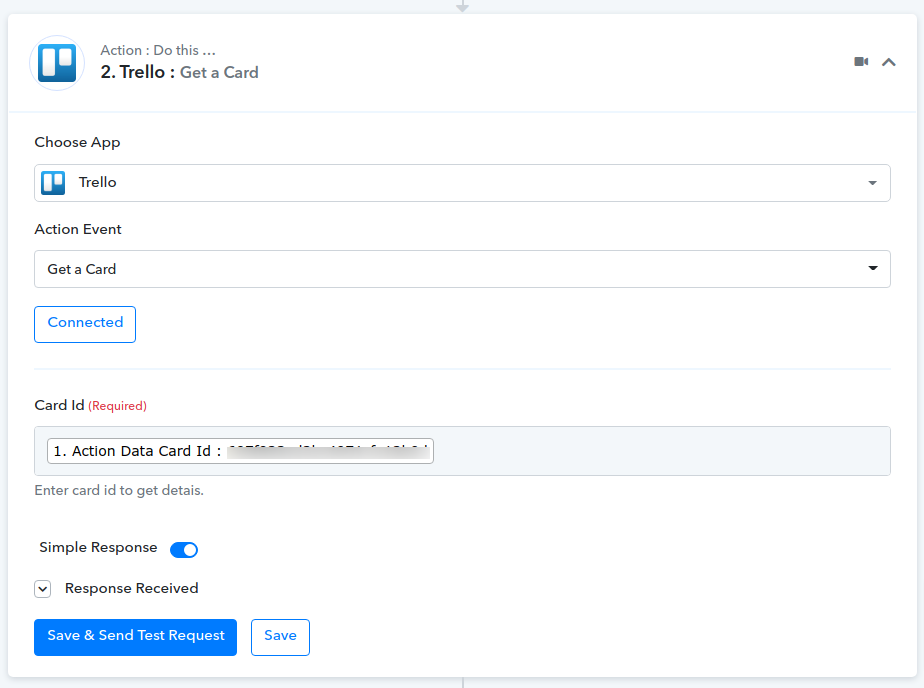Open the Action Event dropdown Get a Card

click(x=462, y=269)
